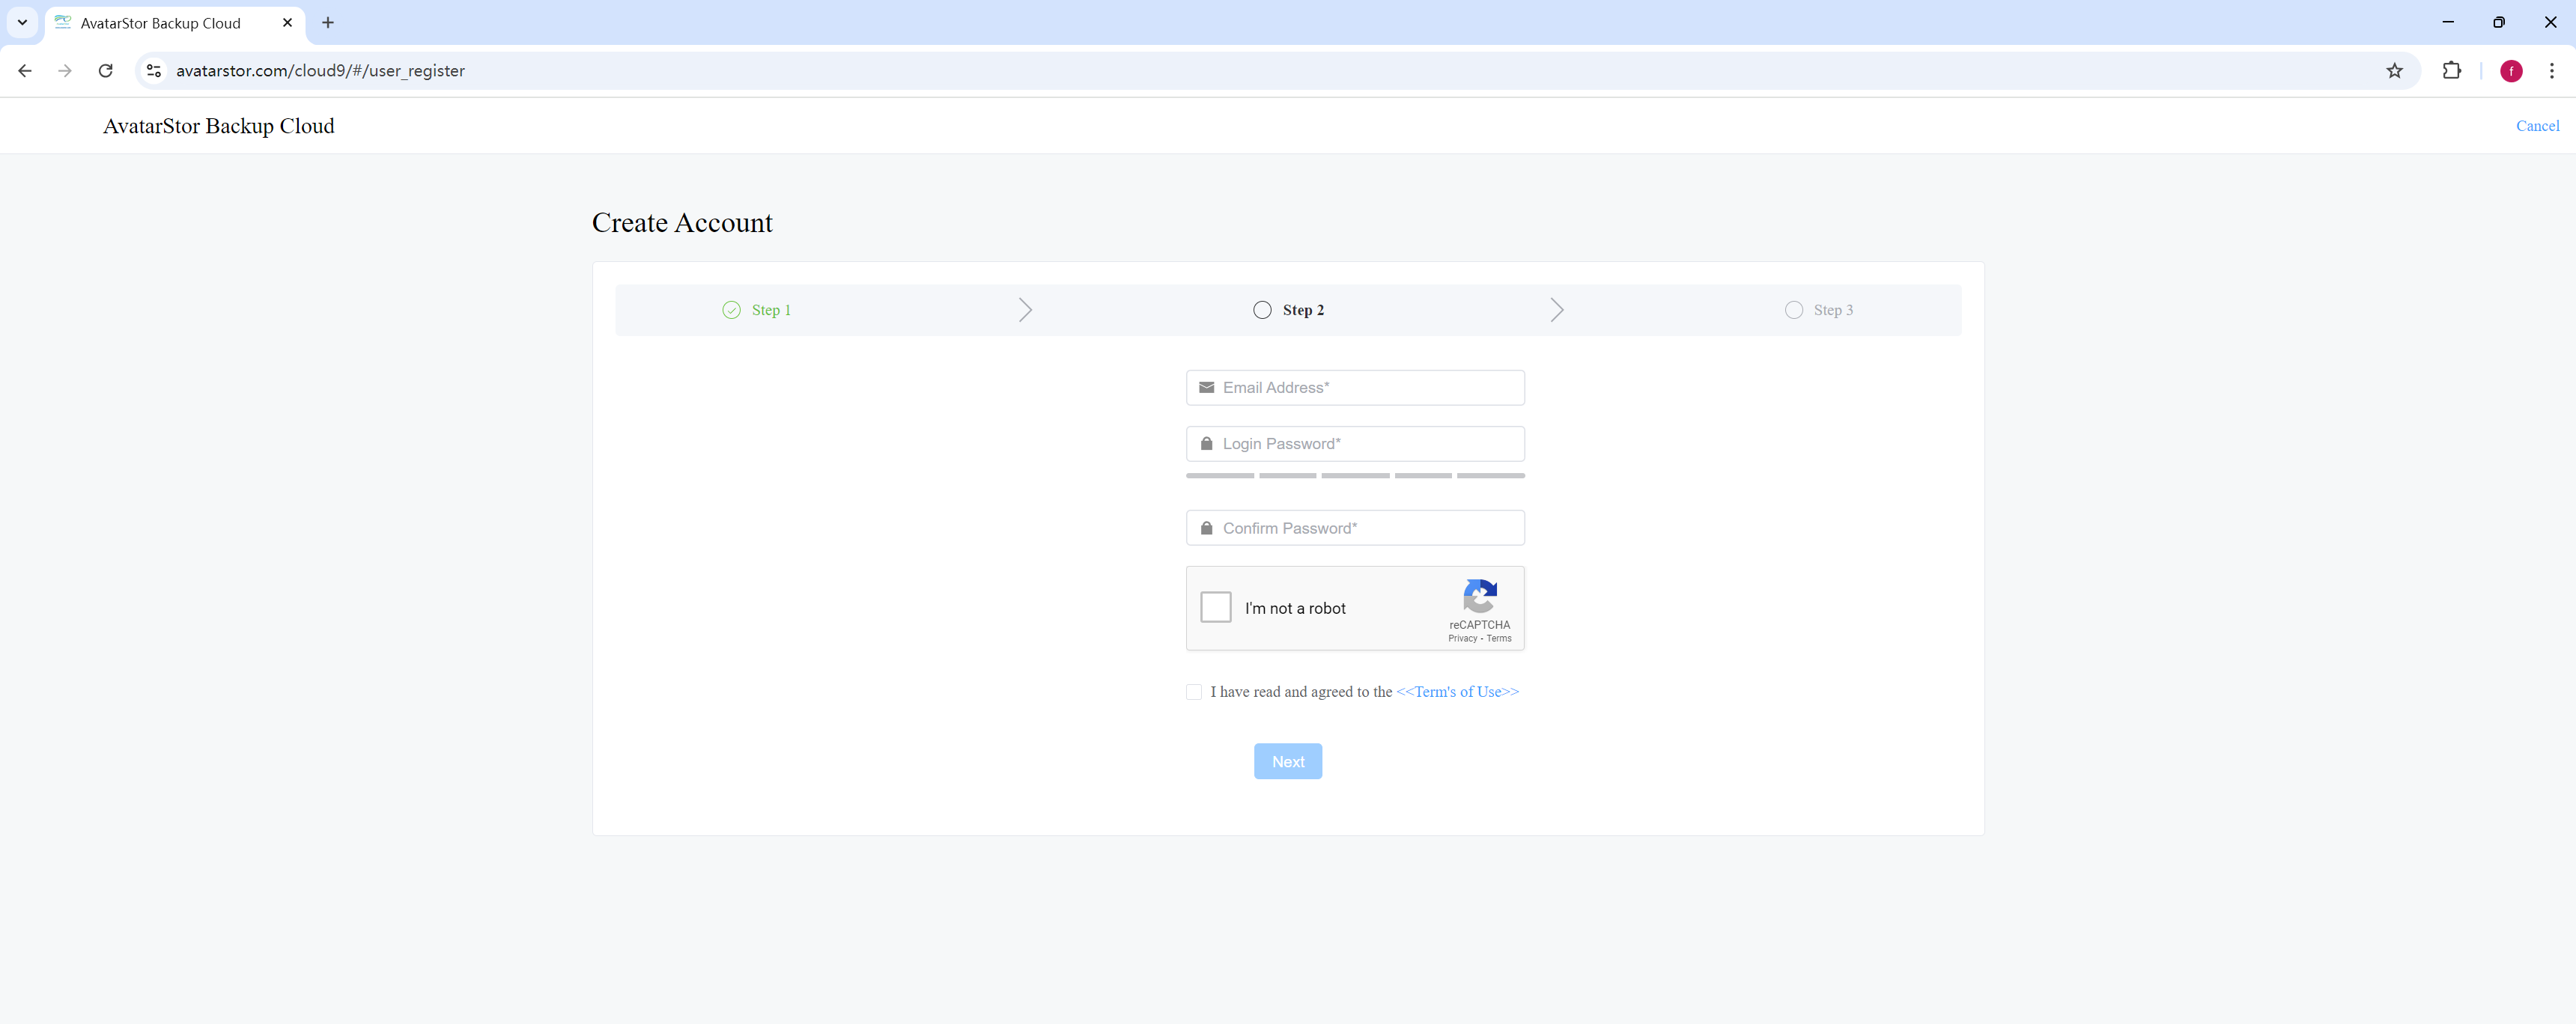Open the reCAPTCHA Terms link
The image size is (2576, 1024).
pos(1499,639)
